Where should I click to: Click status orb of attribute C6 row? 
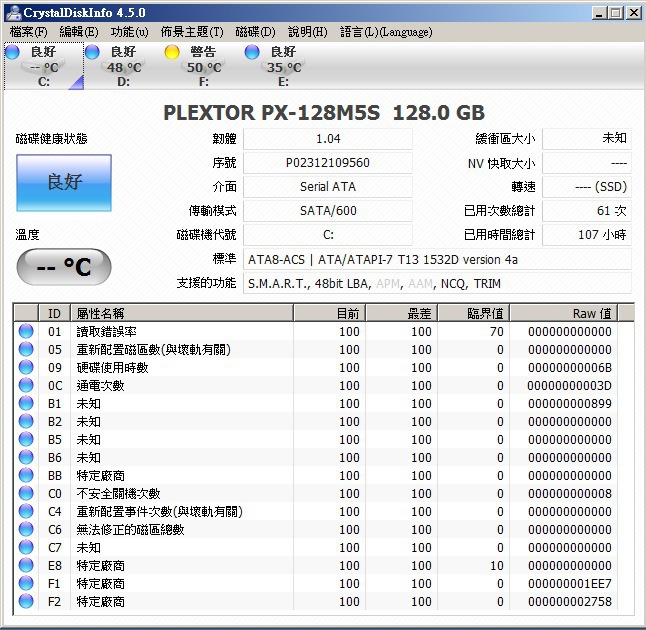26,529
